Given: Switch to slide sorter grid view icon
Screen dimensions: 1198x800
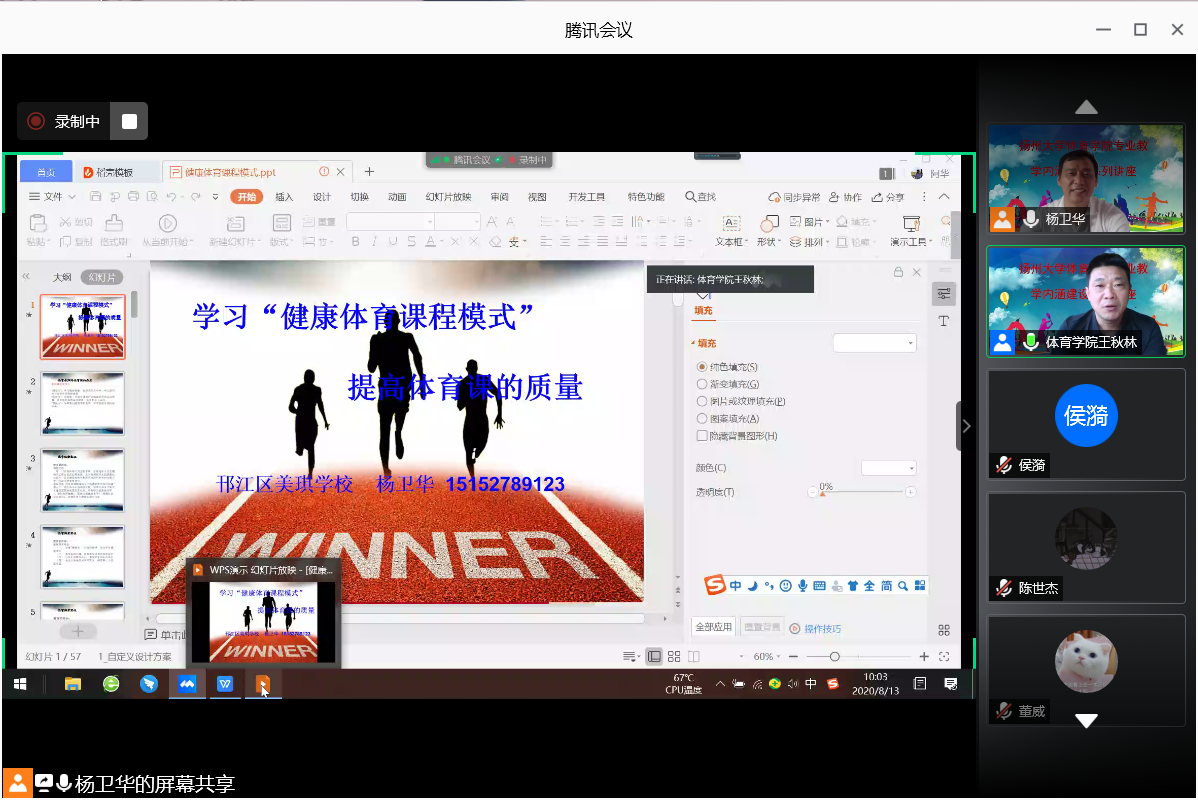Looking at the screenshot, I should point(674,656).
